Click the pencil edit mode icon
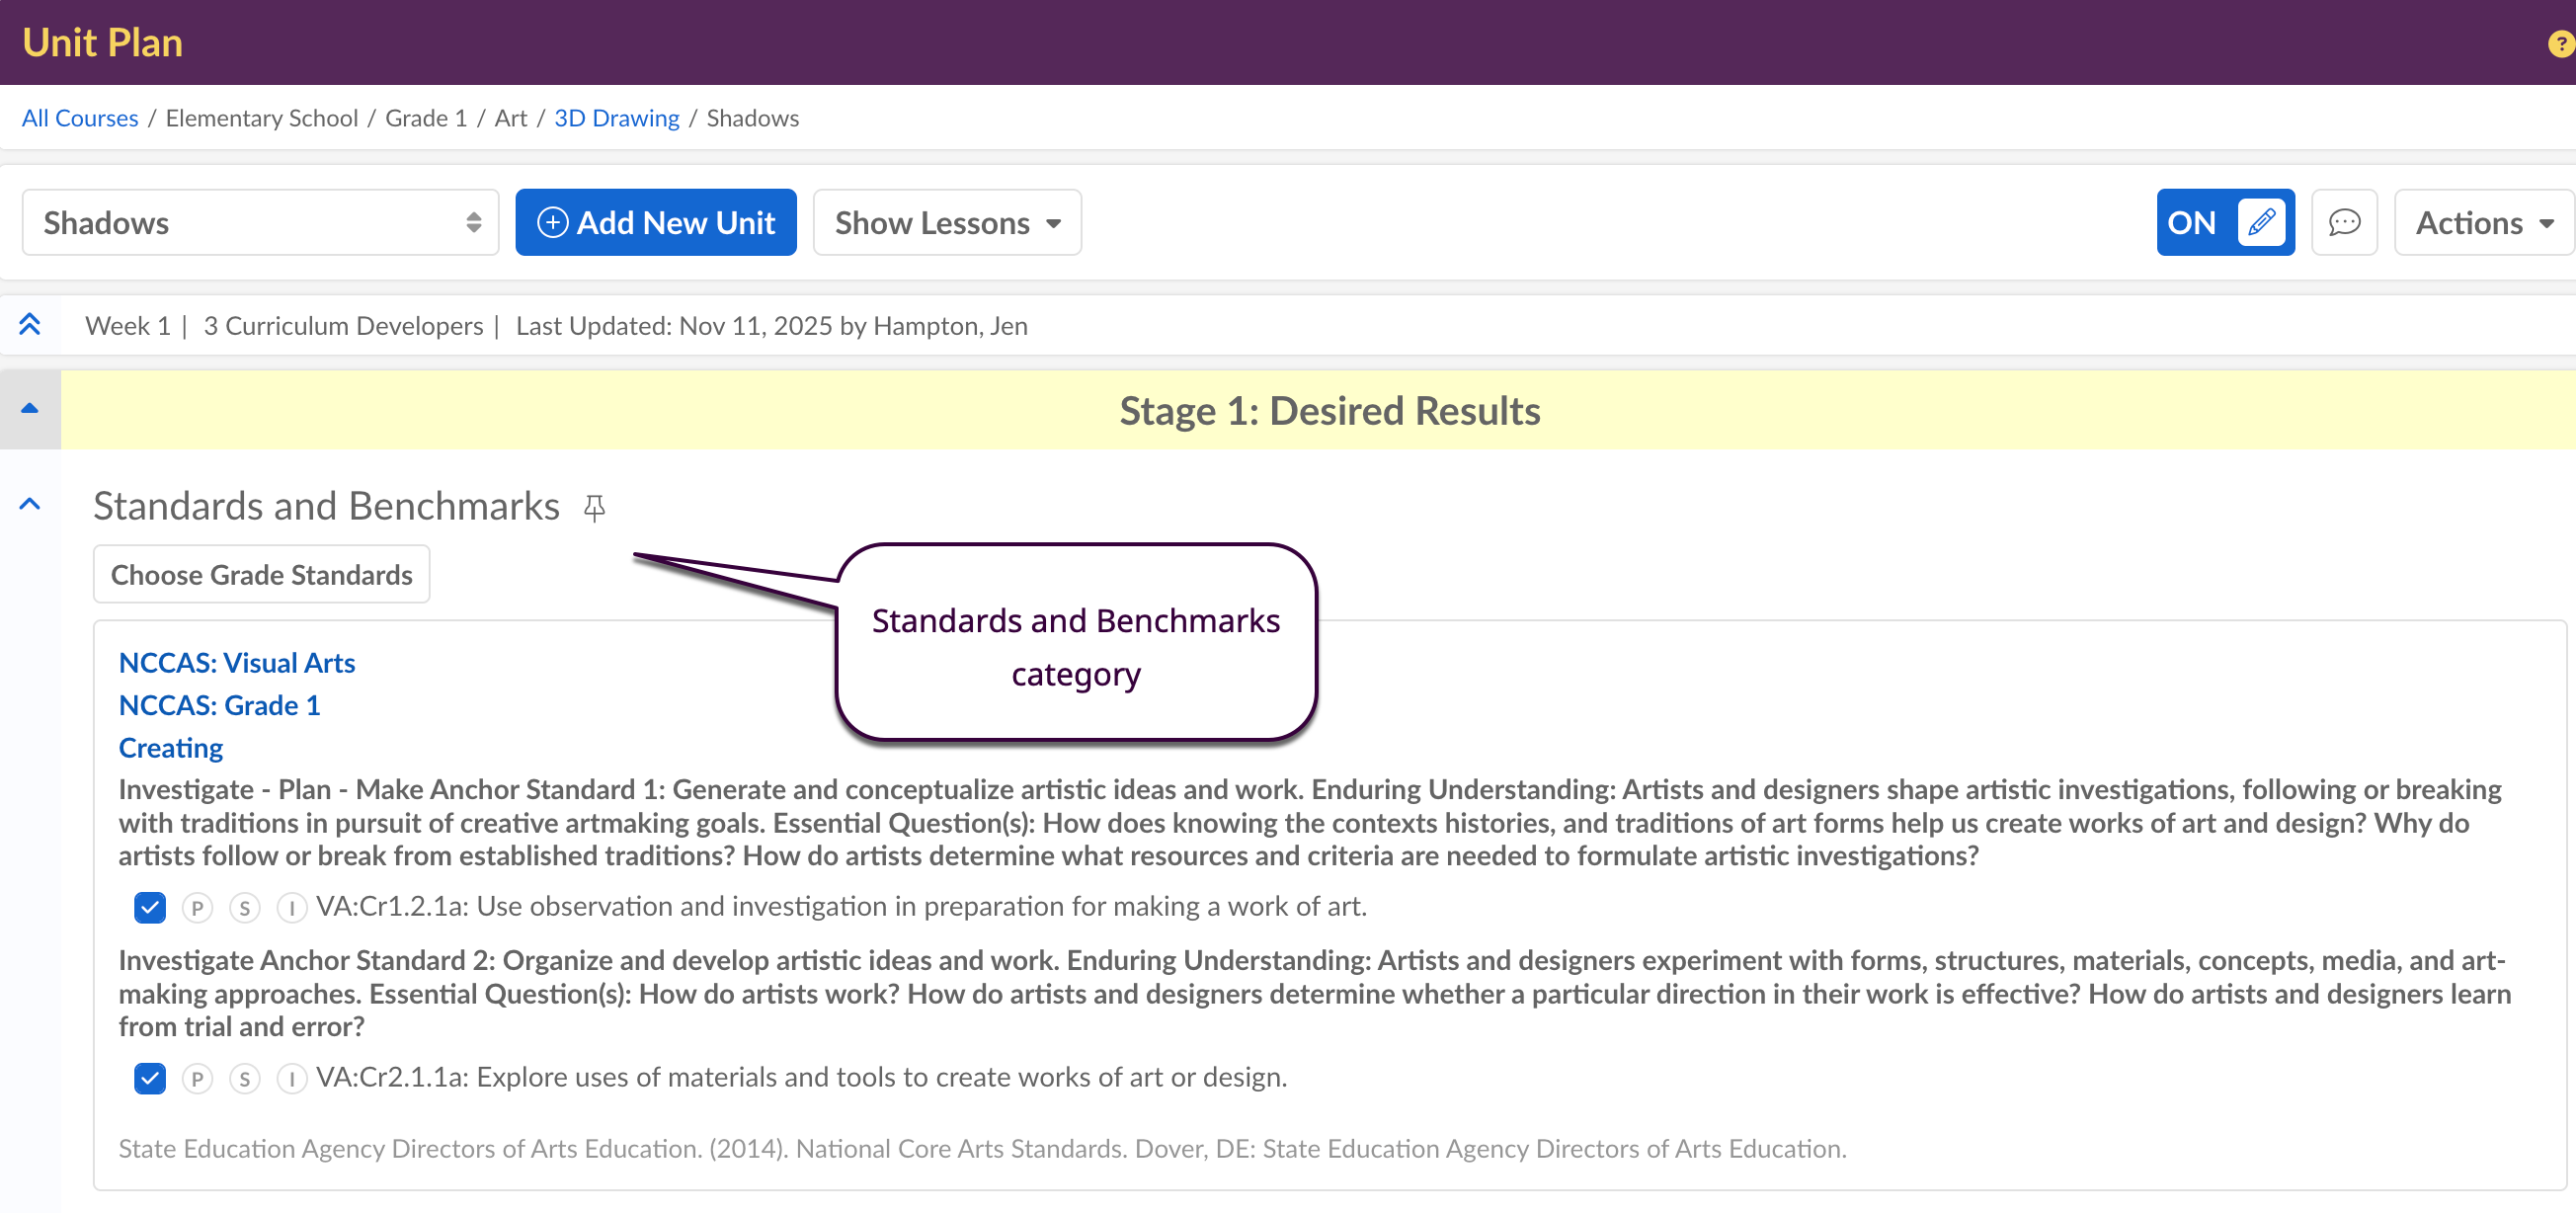The image size is (2576, 1213). pos(2261,222)
